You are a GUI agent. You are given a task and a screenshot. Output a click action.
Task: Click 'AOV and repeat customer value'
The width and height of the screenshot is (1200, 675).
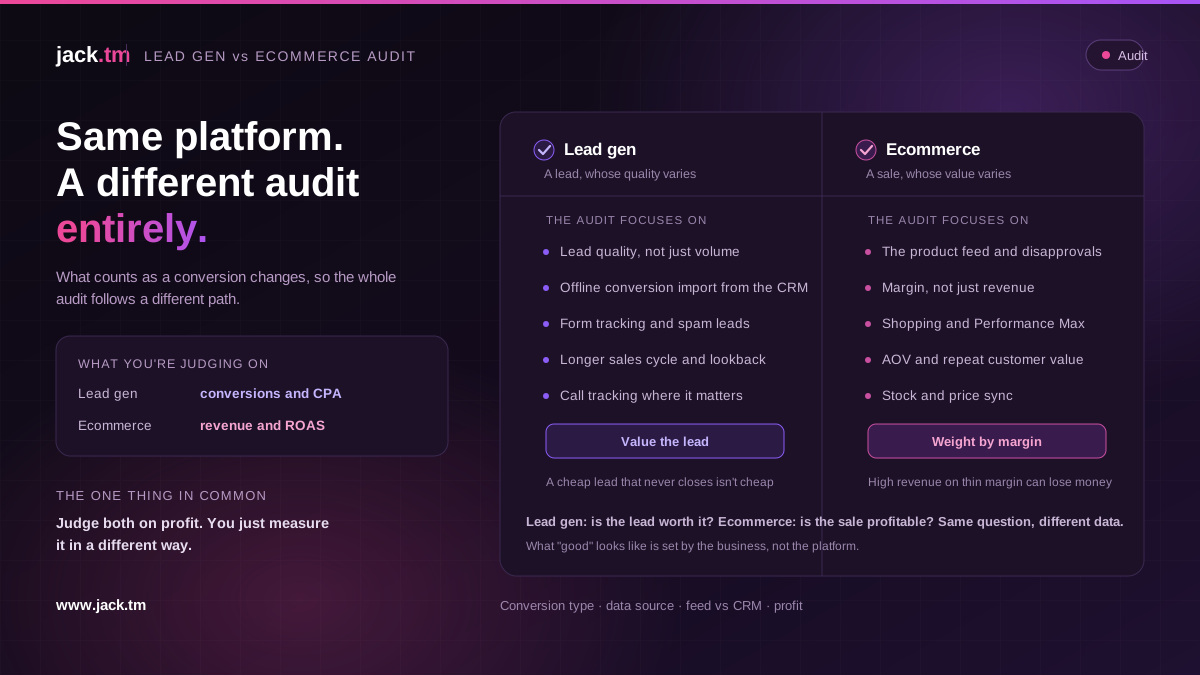[983, 360]
